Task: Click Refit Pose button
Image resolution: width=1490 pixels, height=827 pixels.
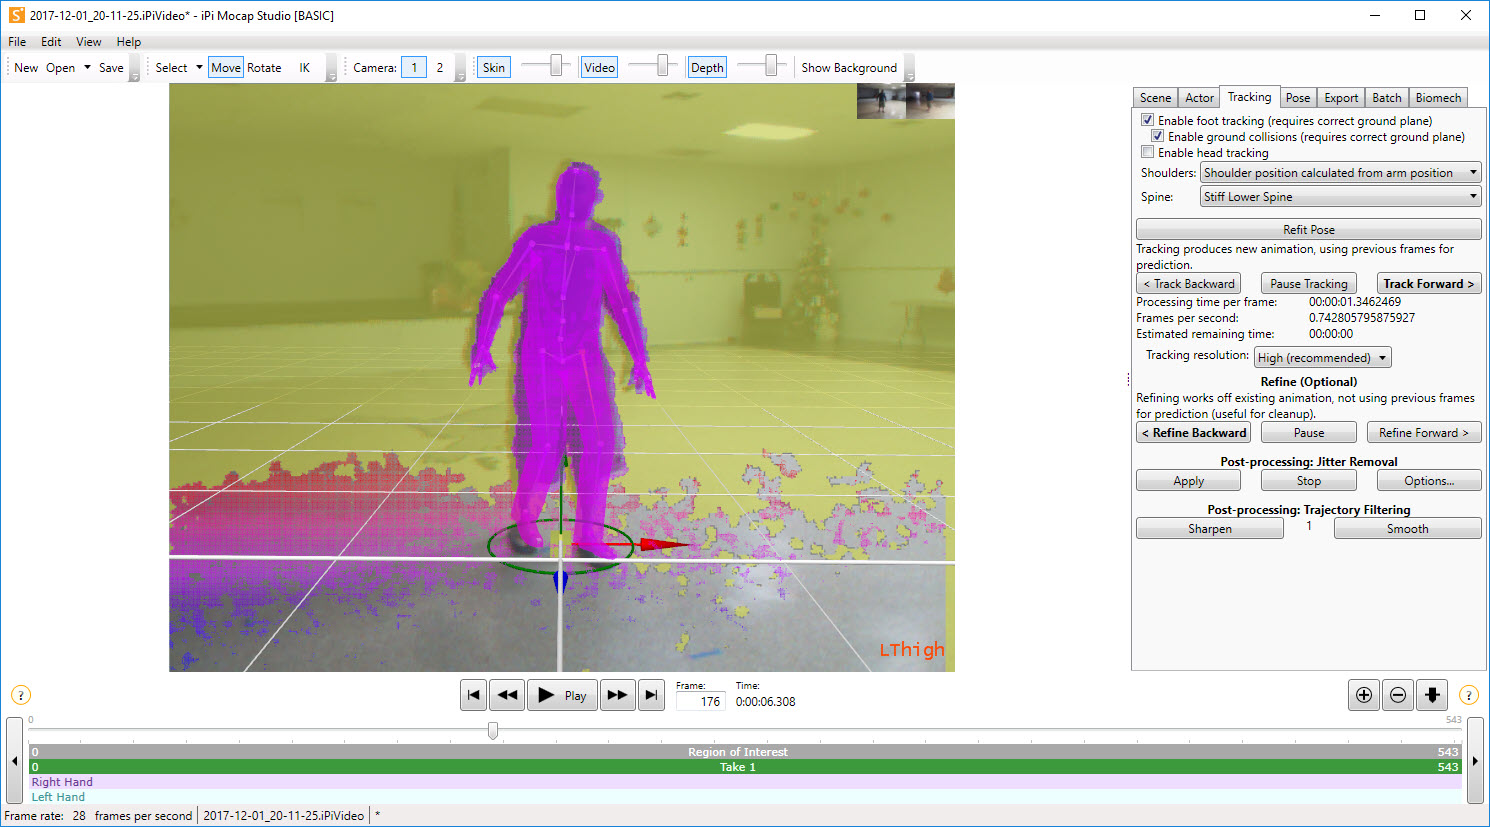Action: click(x=1309, y=229)
